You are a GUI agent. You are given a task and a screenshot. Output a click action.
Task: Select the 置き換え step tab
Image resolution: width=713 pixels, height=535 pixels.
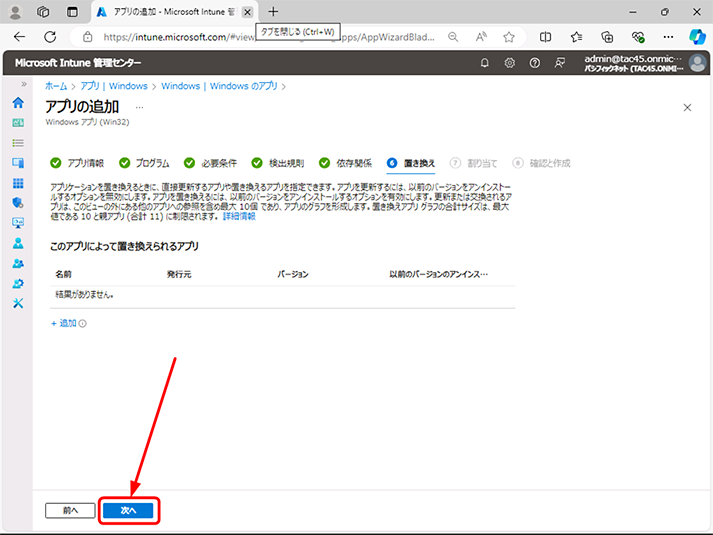coord(411,163)
